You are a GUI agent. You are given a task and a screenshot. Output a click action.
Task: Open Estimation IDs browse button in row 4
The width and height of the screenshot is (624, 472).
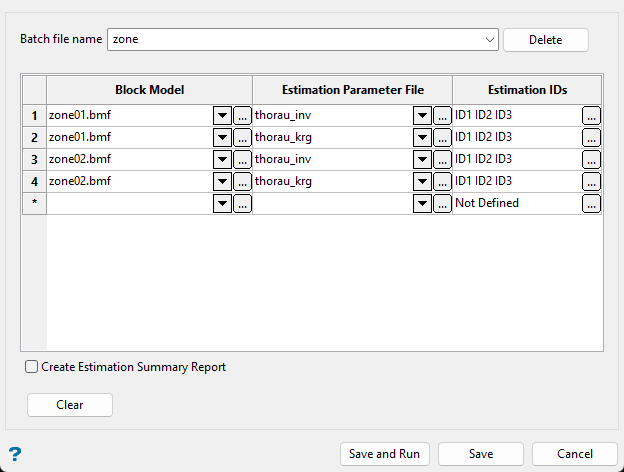point(591,181)
